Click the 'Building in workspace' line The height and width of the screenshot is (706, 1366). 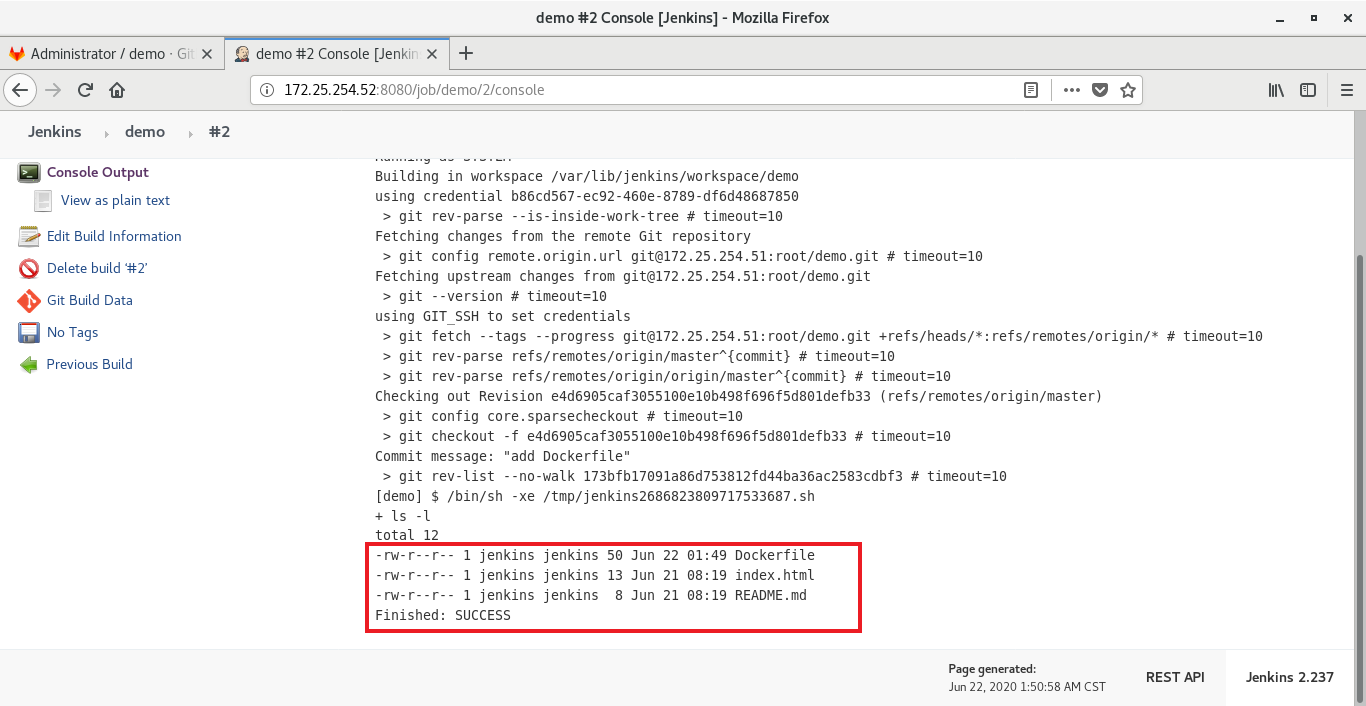point(587,176)
